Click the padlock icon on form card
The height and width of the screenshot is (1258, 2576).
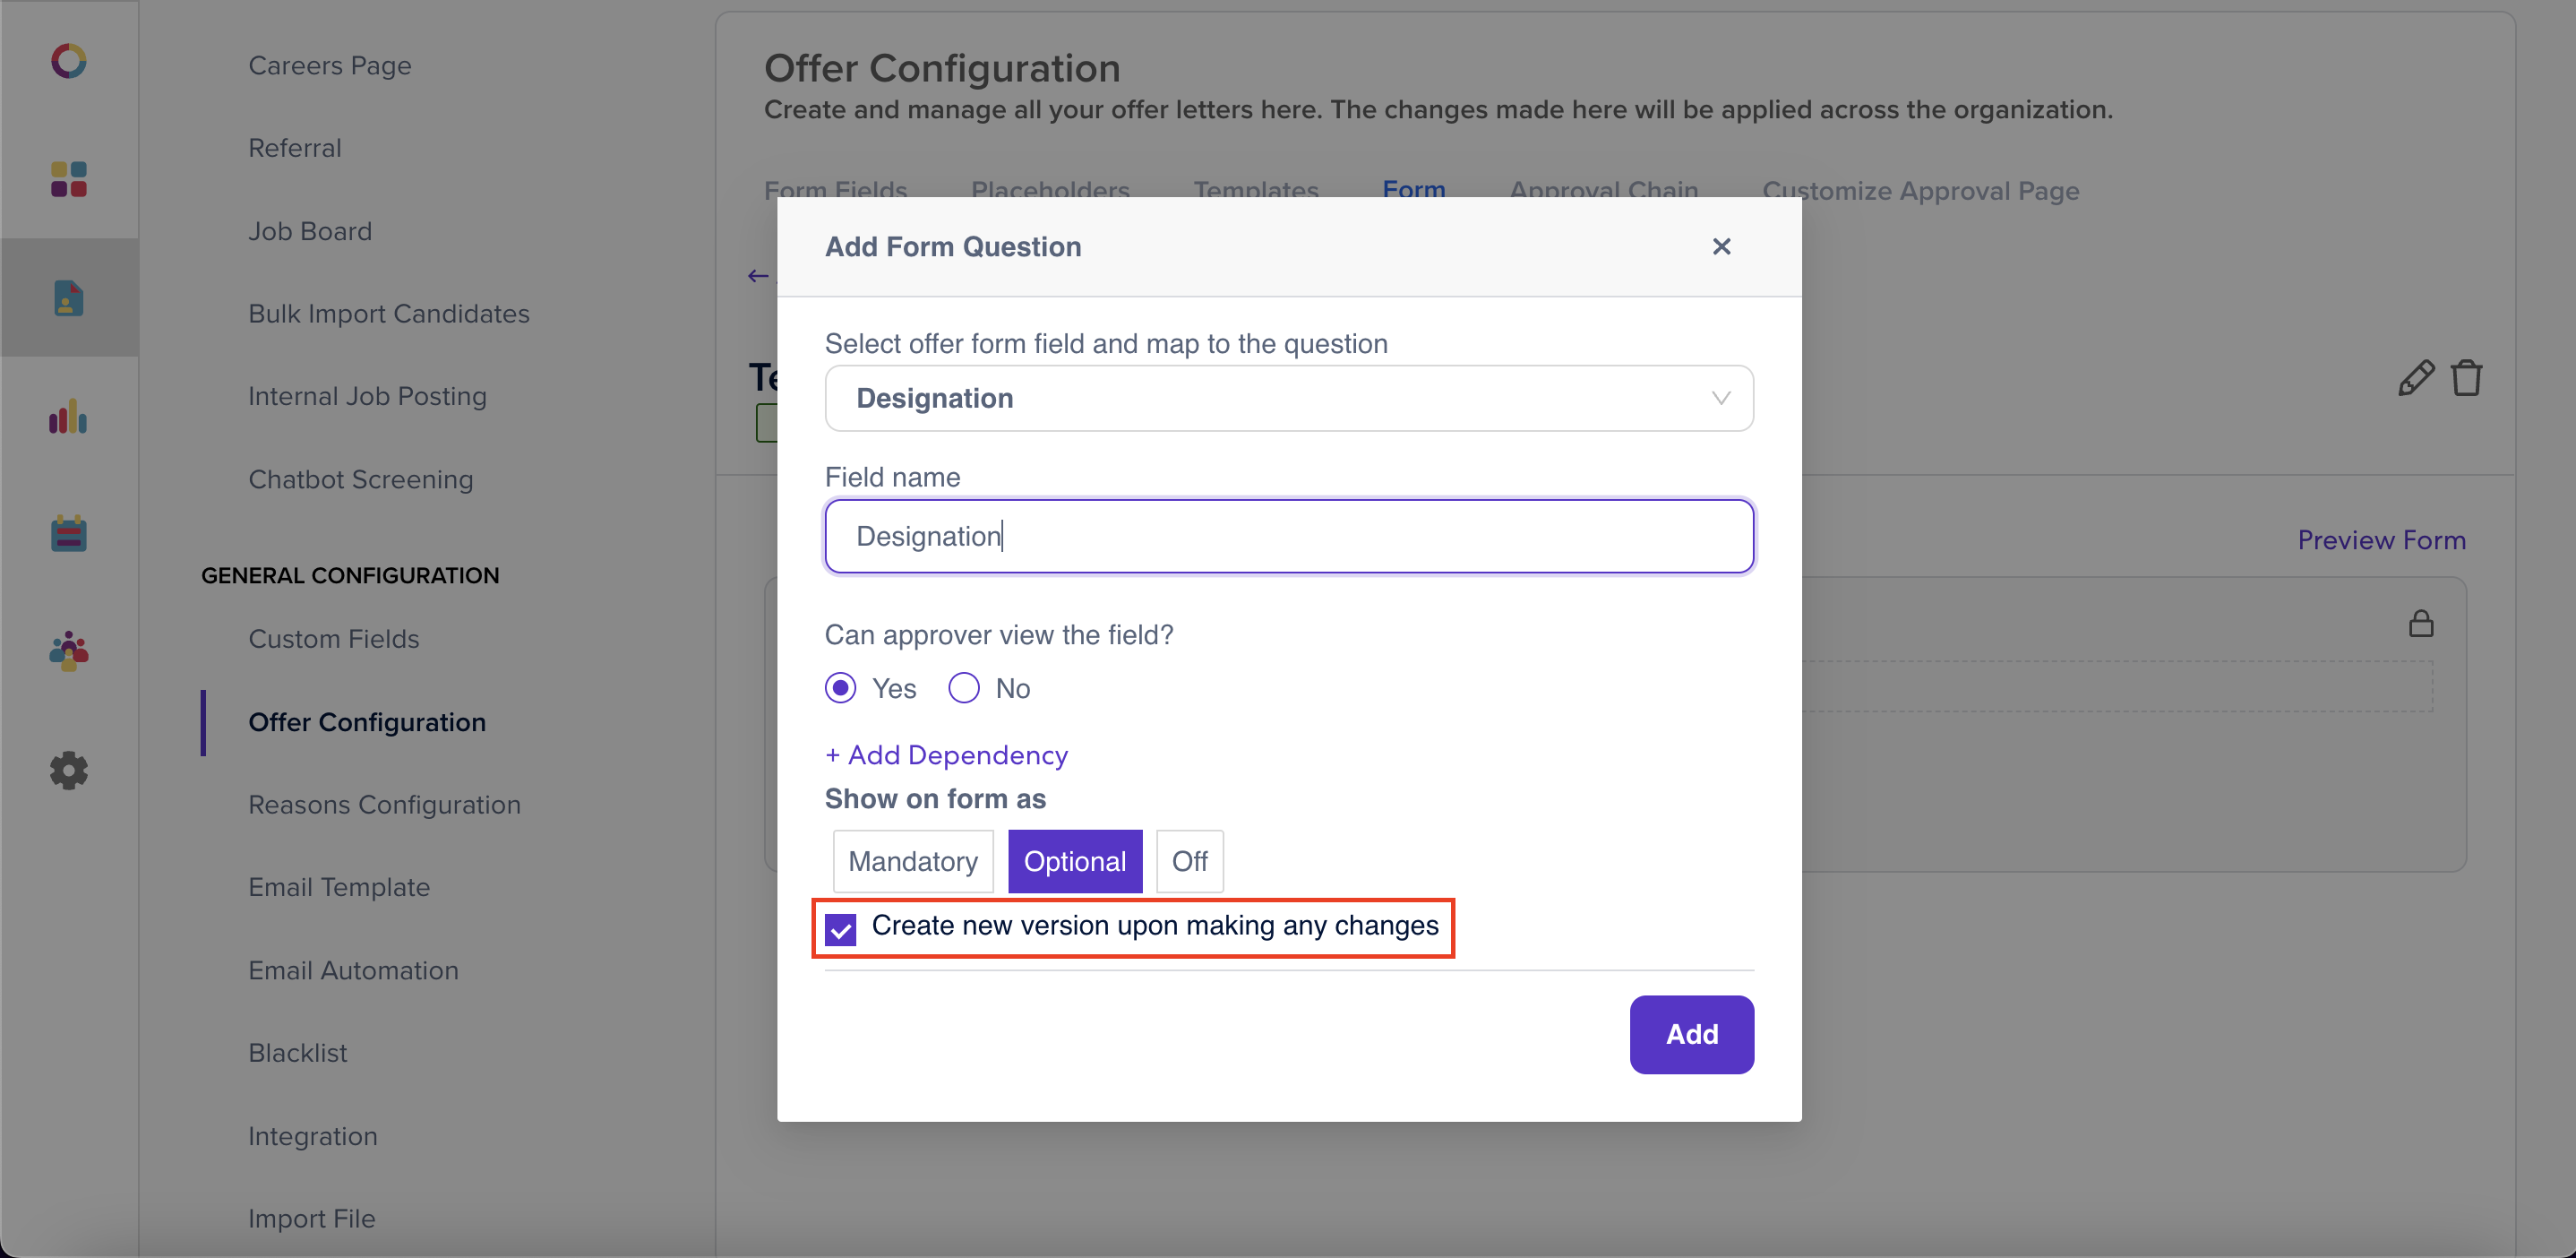point(2421,623)
